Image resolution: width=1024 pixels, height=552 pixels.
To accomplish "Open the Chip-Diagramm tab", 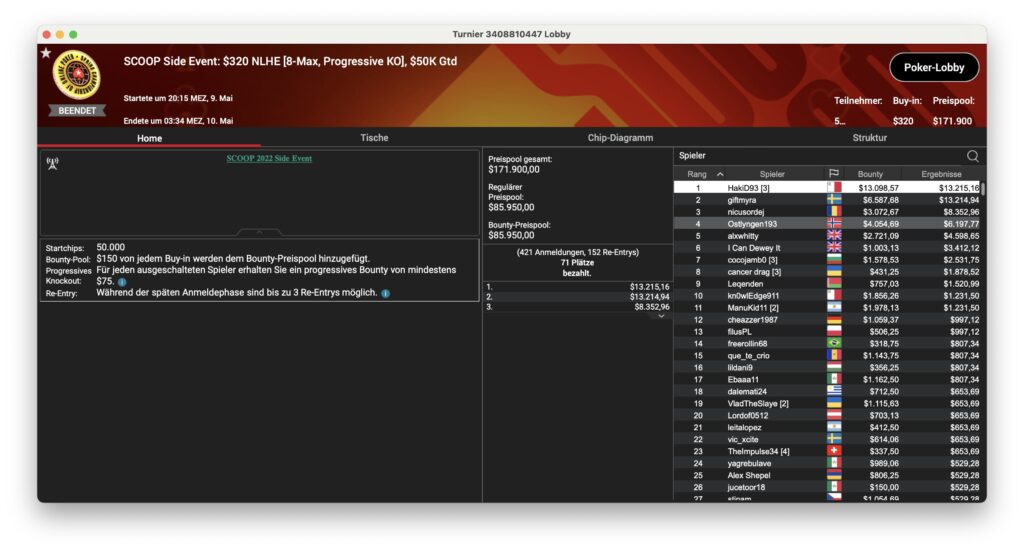I will 620,138.
